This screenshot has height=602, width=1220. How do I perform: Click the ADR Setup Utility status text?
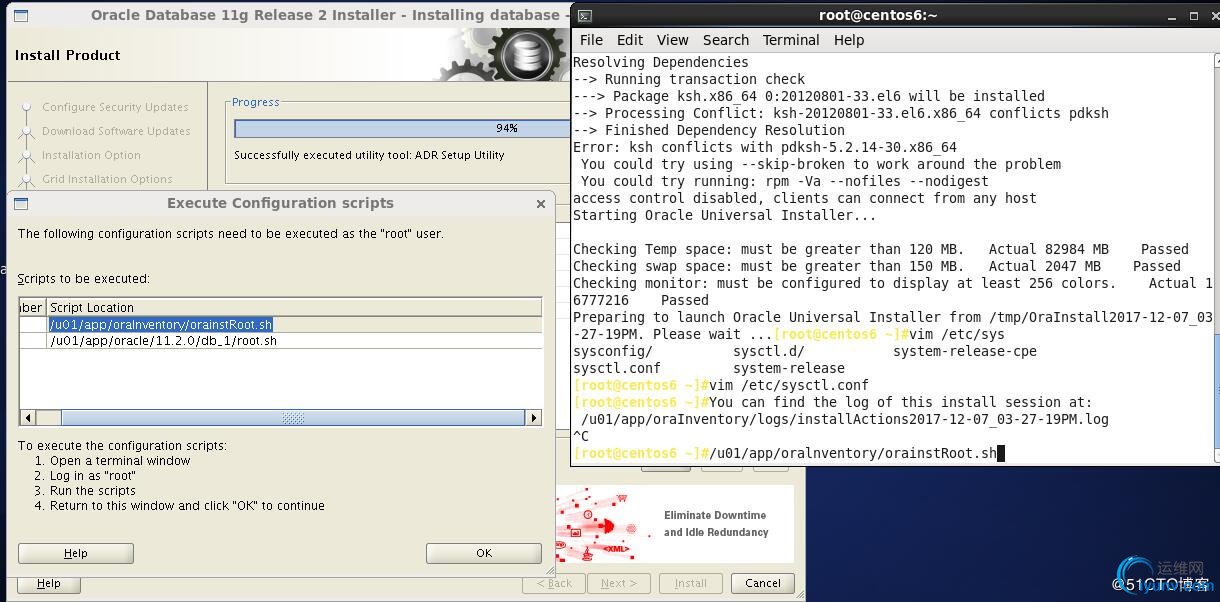coord(369,155)
